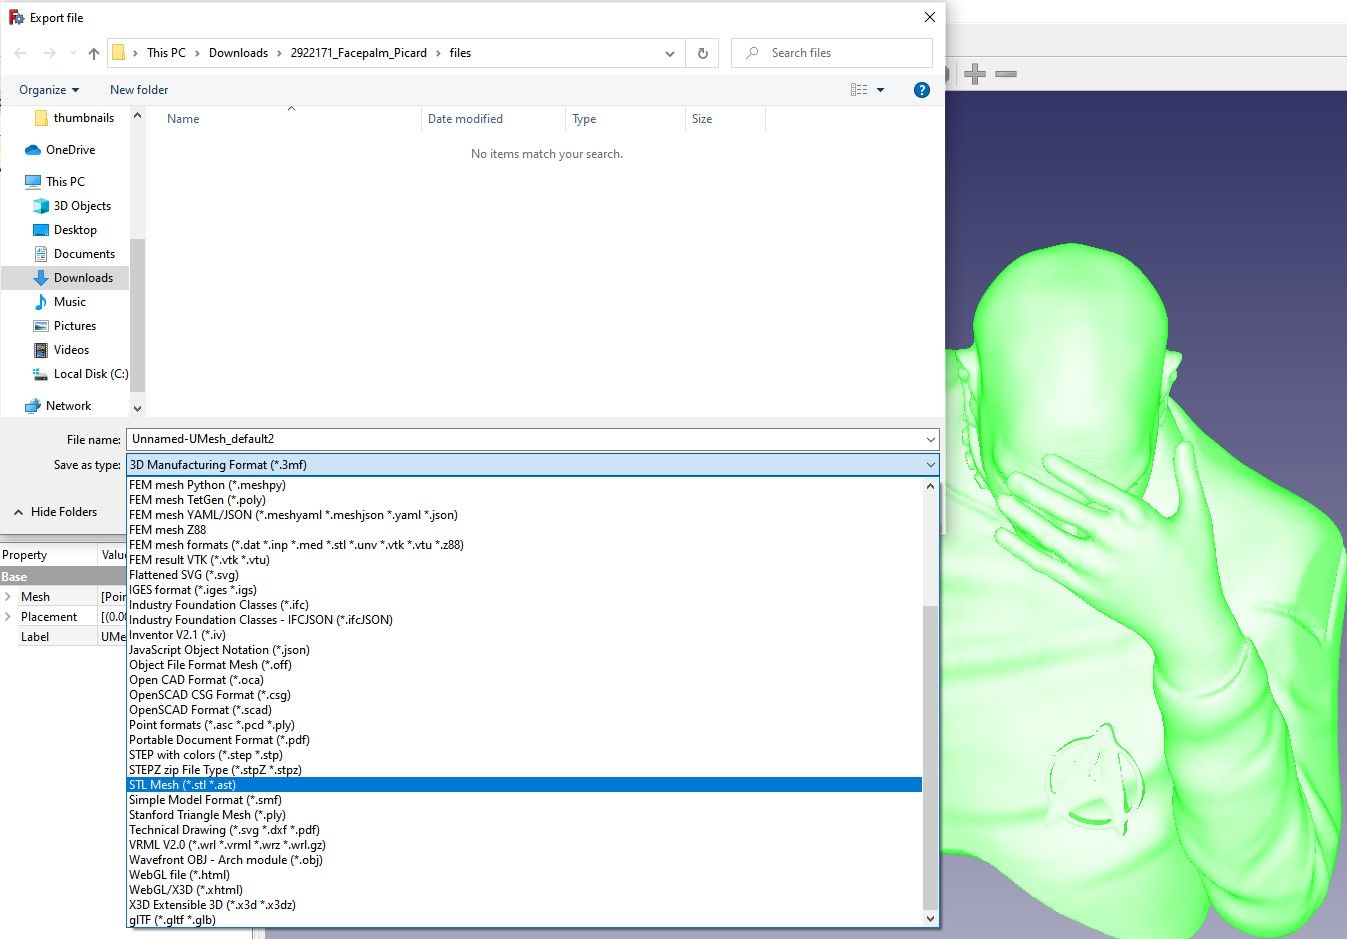Open the Help question mark button
The width and height of the screenshot is (1347, 939).
point(922,90)
